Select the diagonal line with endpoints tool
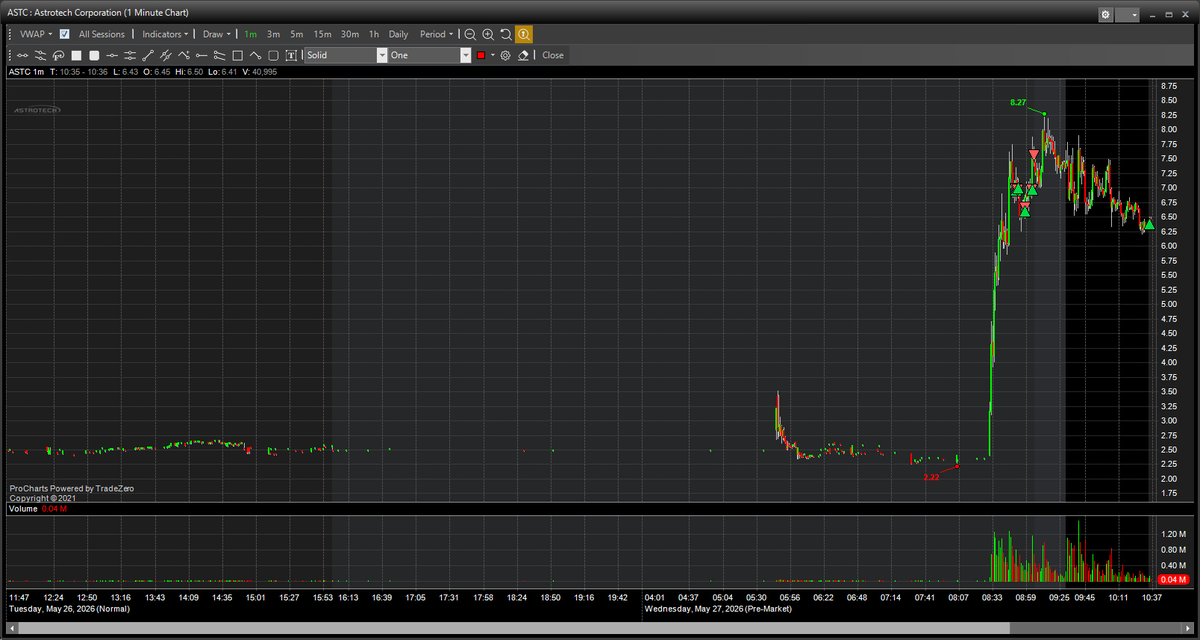Screen dimensions: 1200x640 tap(147, 55)
